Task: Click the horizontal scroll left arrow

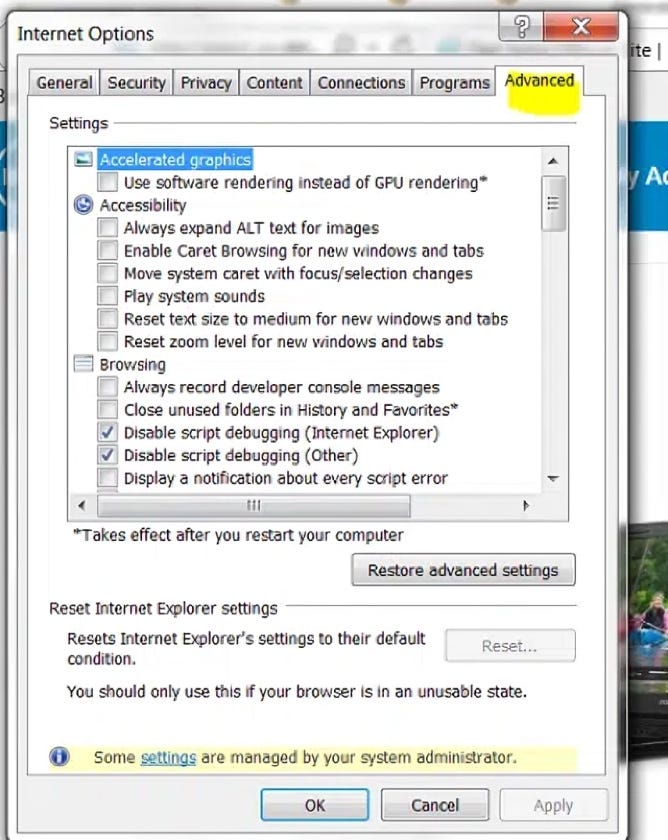Action: [82, 505]
